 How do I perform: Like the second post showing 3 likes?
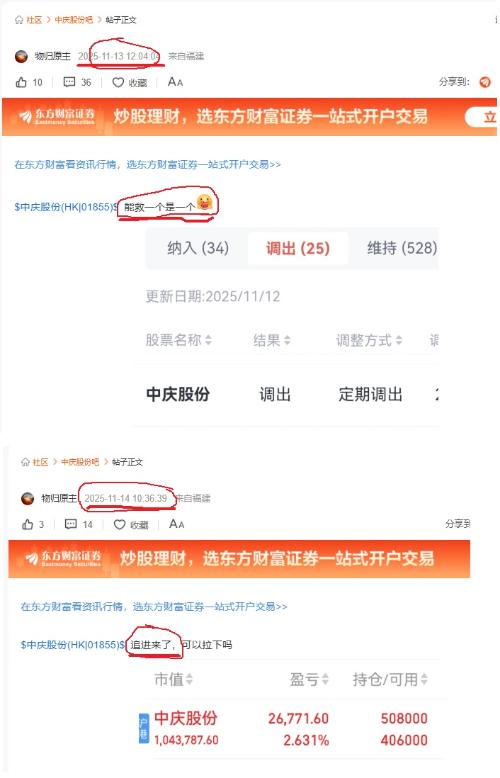(x=28, y=524)
